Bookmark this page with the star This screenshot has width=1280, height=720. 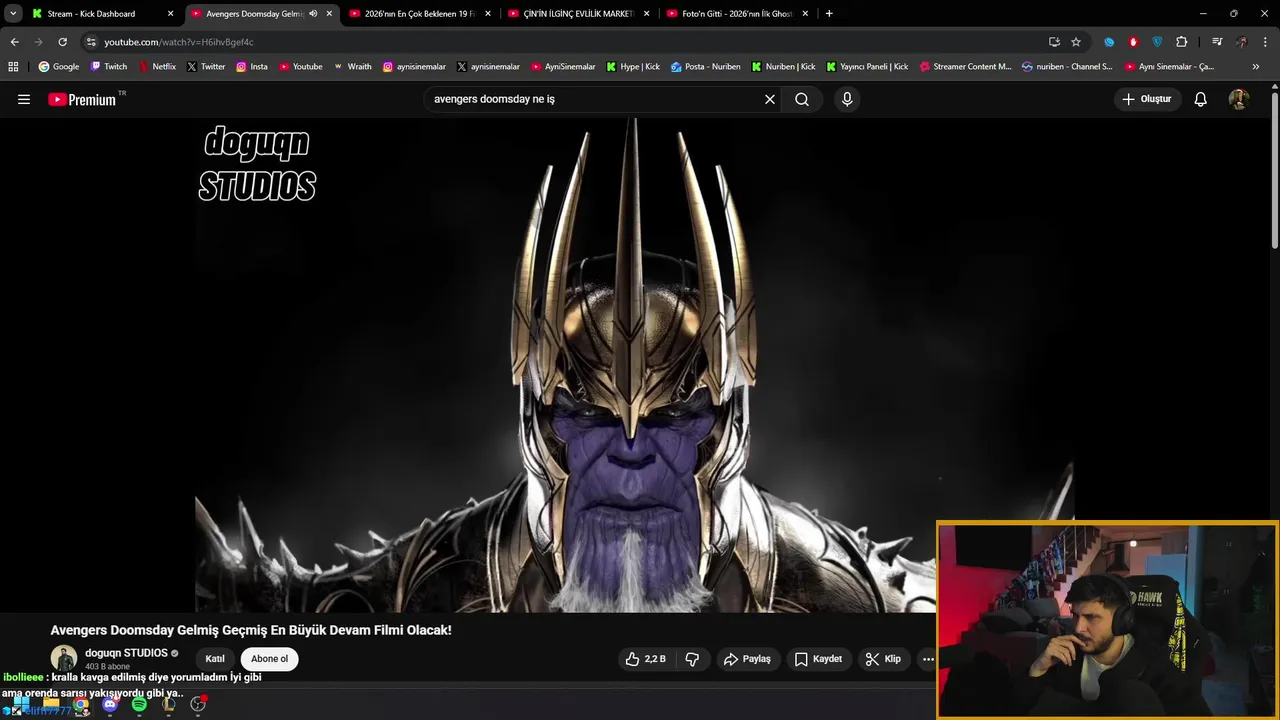(1076, 42)
